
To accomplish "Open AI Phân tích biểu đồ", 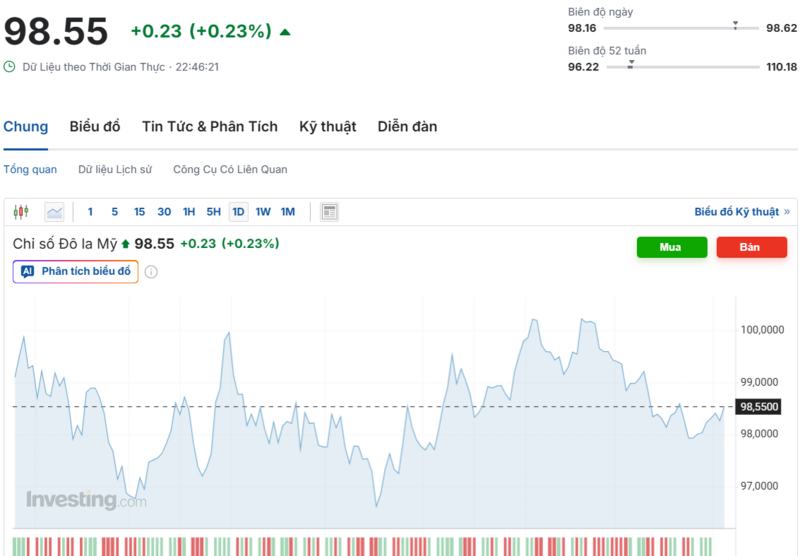I will [76, 272].
